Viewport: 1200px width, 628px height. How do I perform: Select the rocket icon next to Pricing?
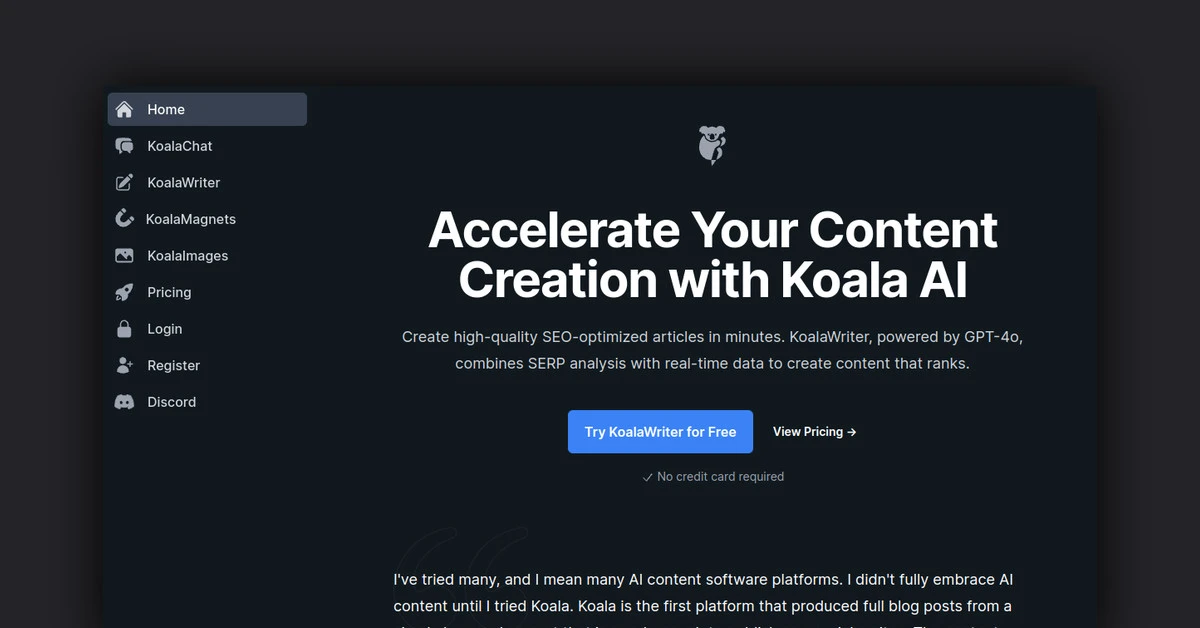(x=123, y=292)
